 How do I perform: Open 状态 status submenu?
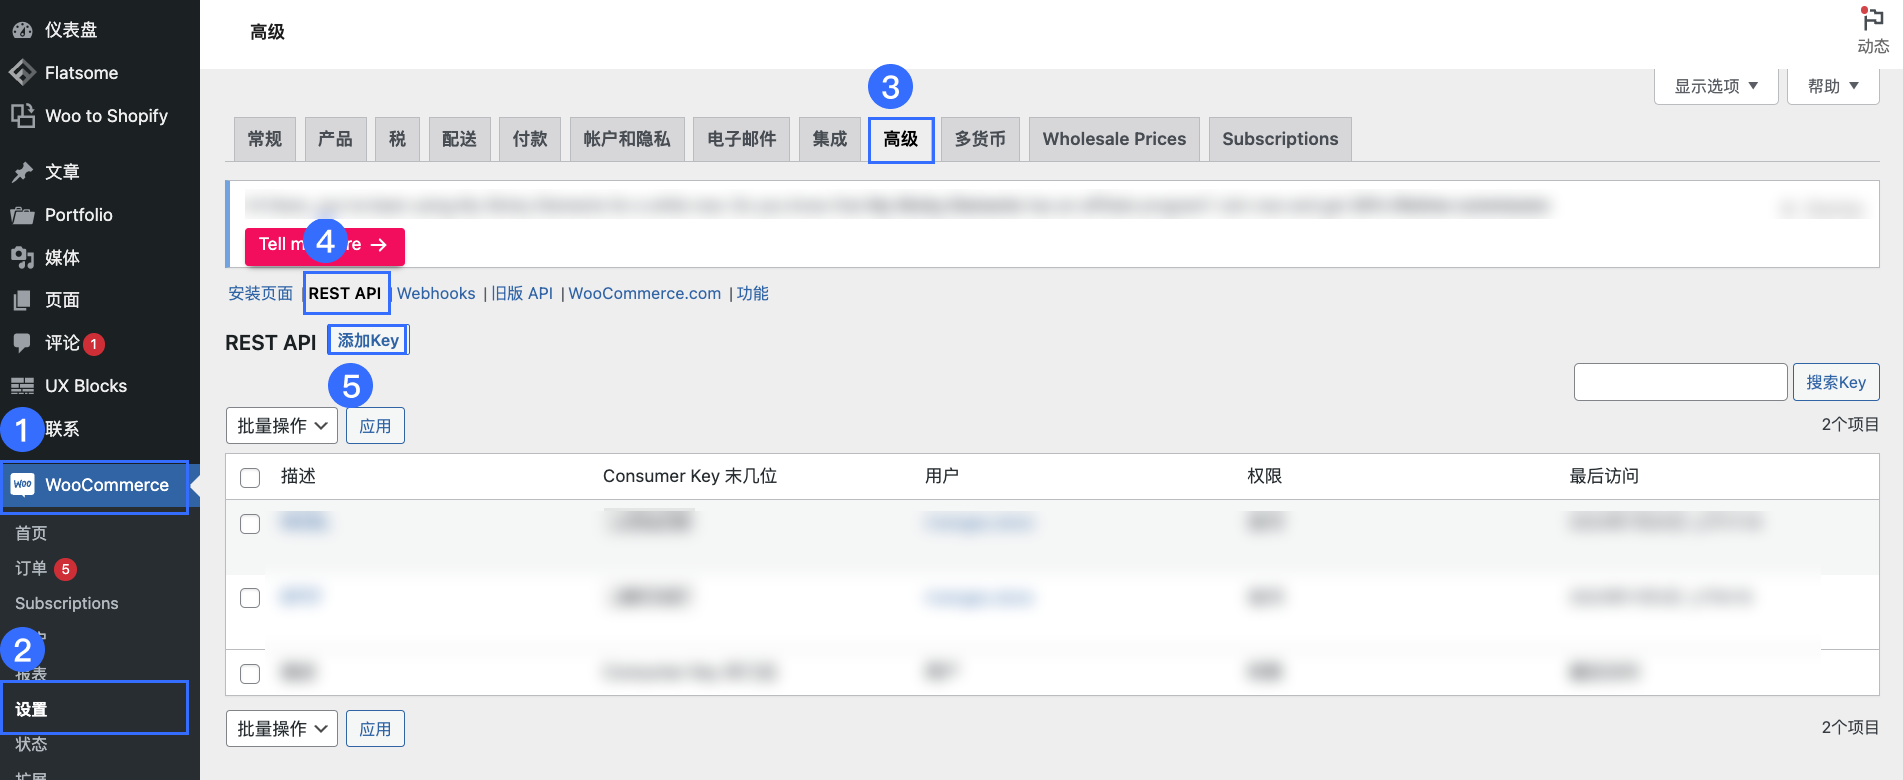pos(31,744)
